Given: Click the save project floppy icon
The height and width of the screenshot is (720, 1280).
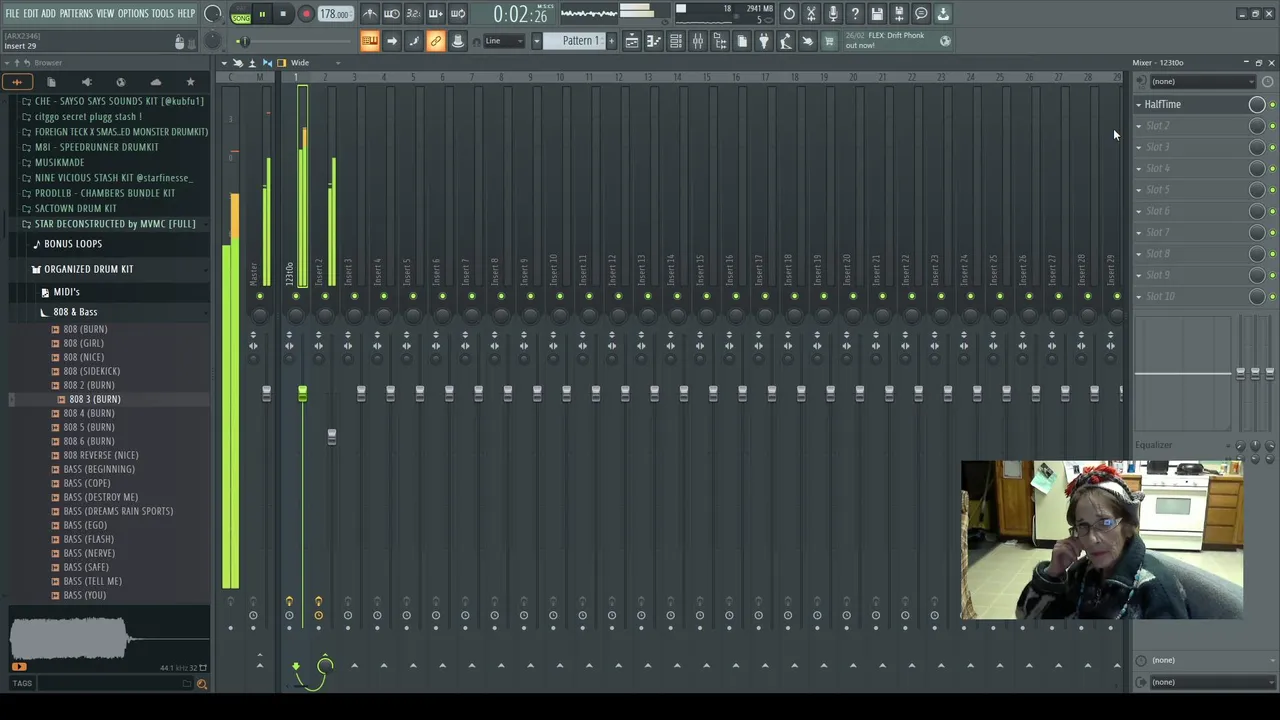Looking at the screenshot, I should (x=877, y=14).
